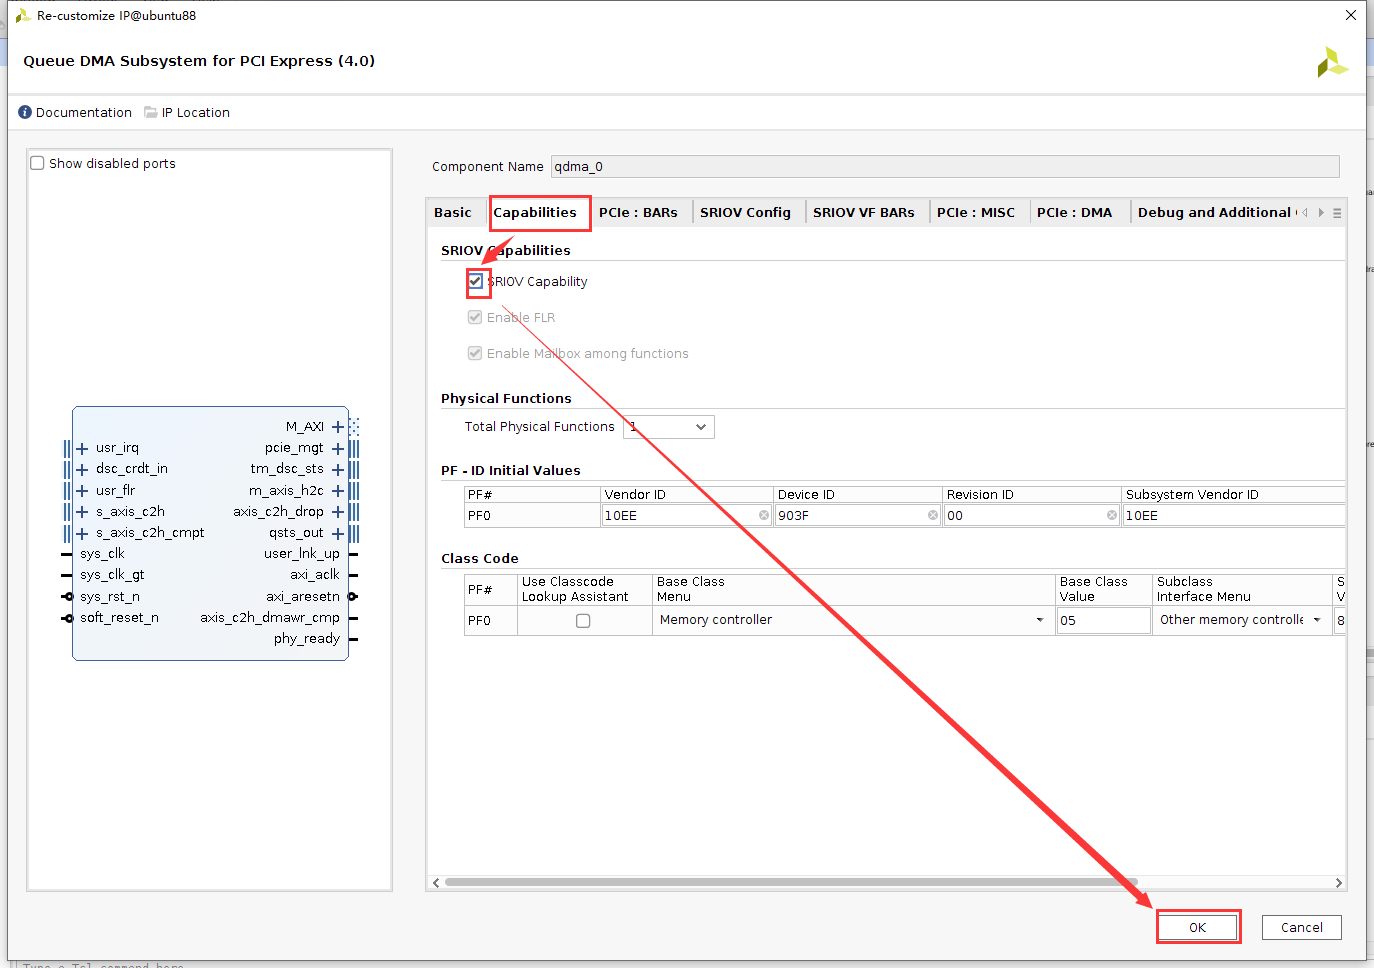Edit the Vendor ID value 10EE
This screenshot has width=1374, height=968.
687,515
